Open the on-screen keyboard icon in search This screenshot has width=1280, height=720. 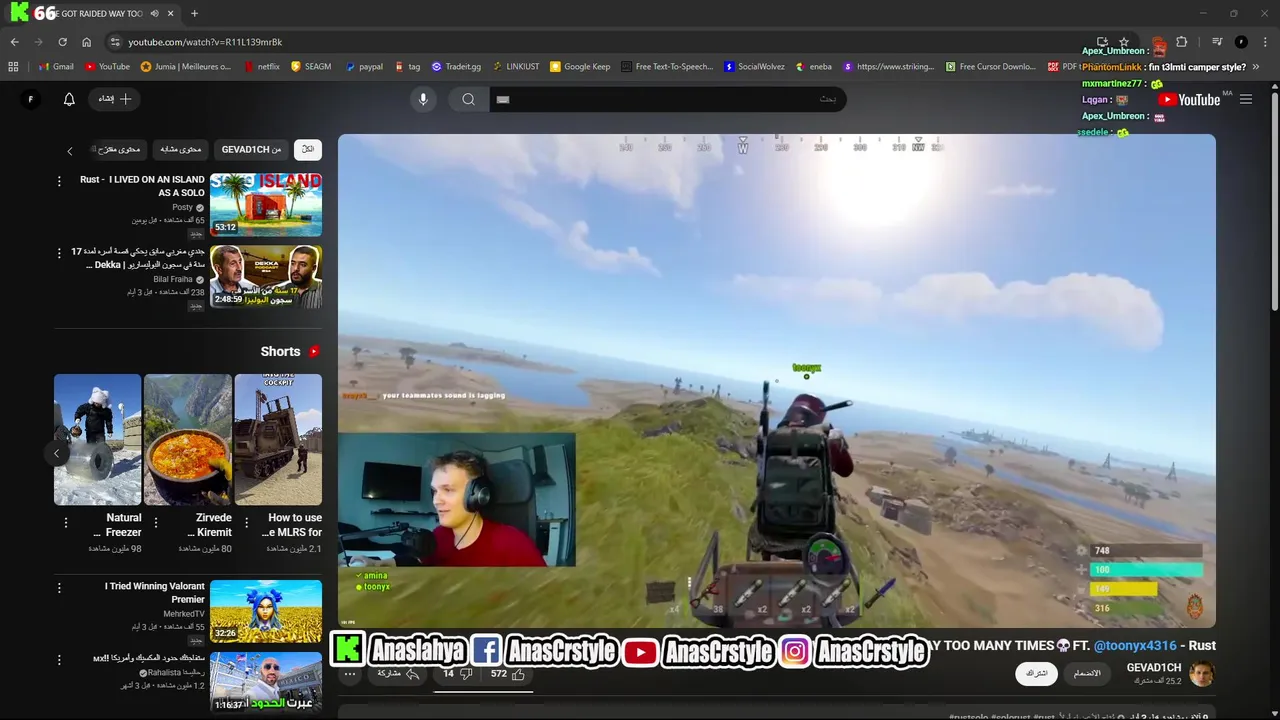tap(503, 99)
